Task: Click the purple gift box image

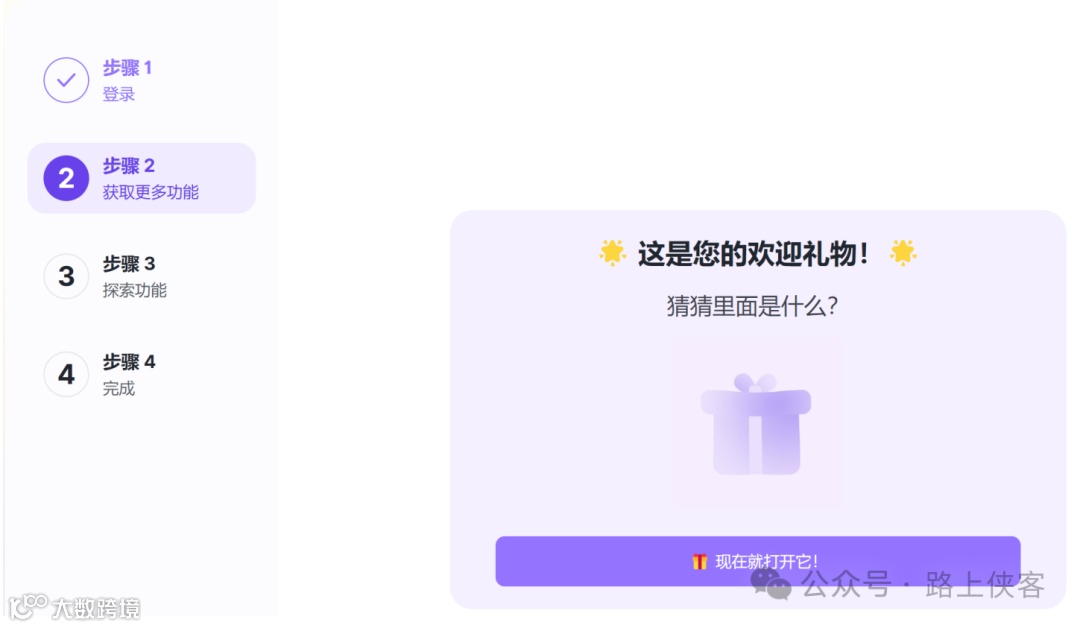Action: click(x=756, y=423)
